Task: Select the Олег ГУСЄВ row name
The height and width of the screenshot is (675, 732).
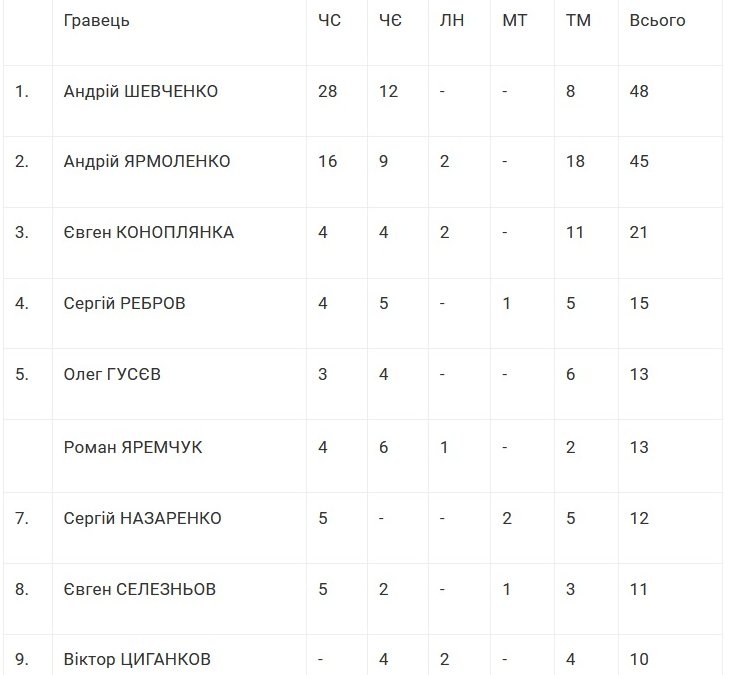Action: pyautogui.click(x=112, y=374)
